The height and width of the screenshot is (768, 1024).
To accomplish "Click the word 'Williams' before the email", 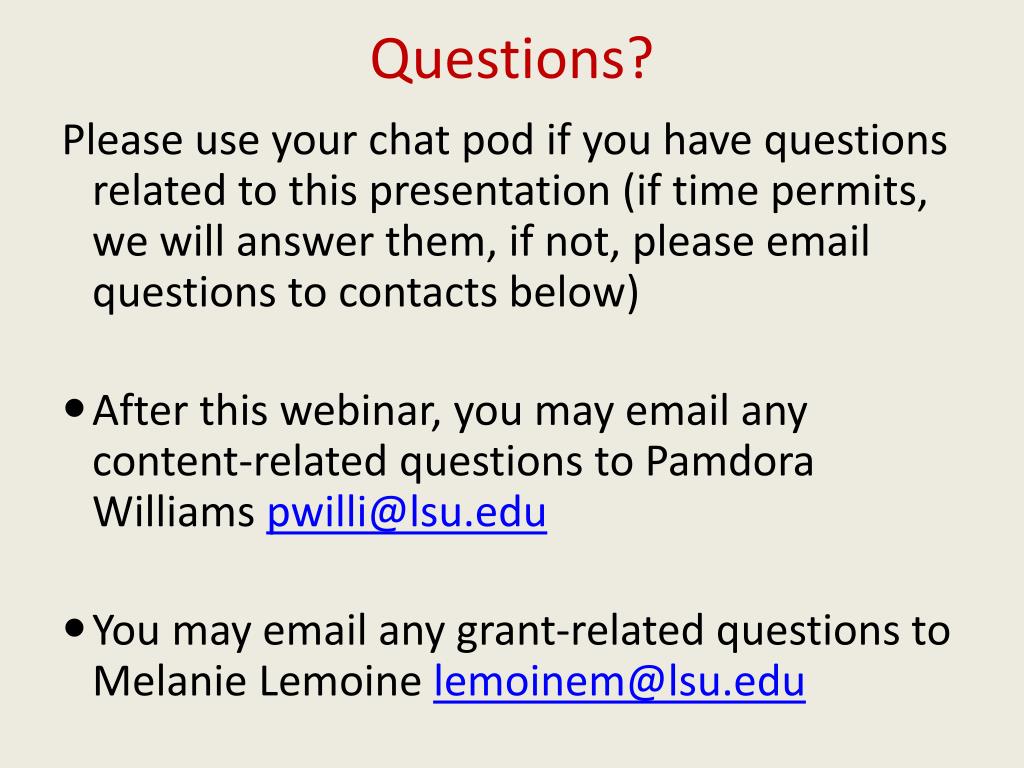I will [174, 513].
